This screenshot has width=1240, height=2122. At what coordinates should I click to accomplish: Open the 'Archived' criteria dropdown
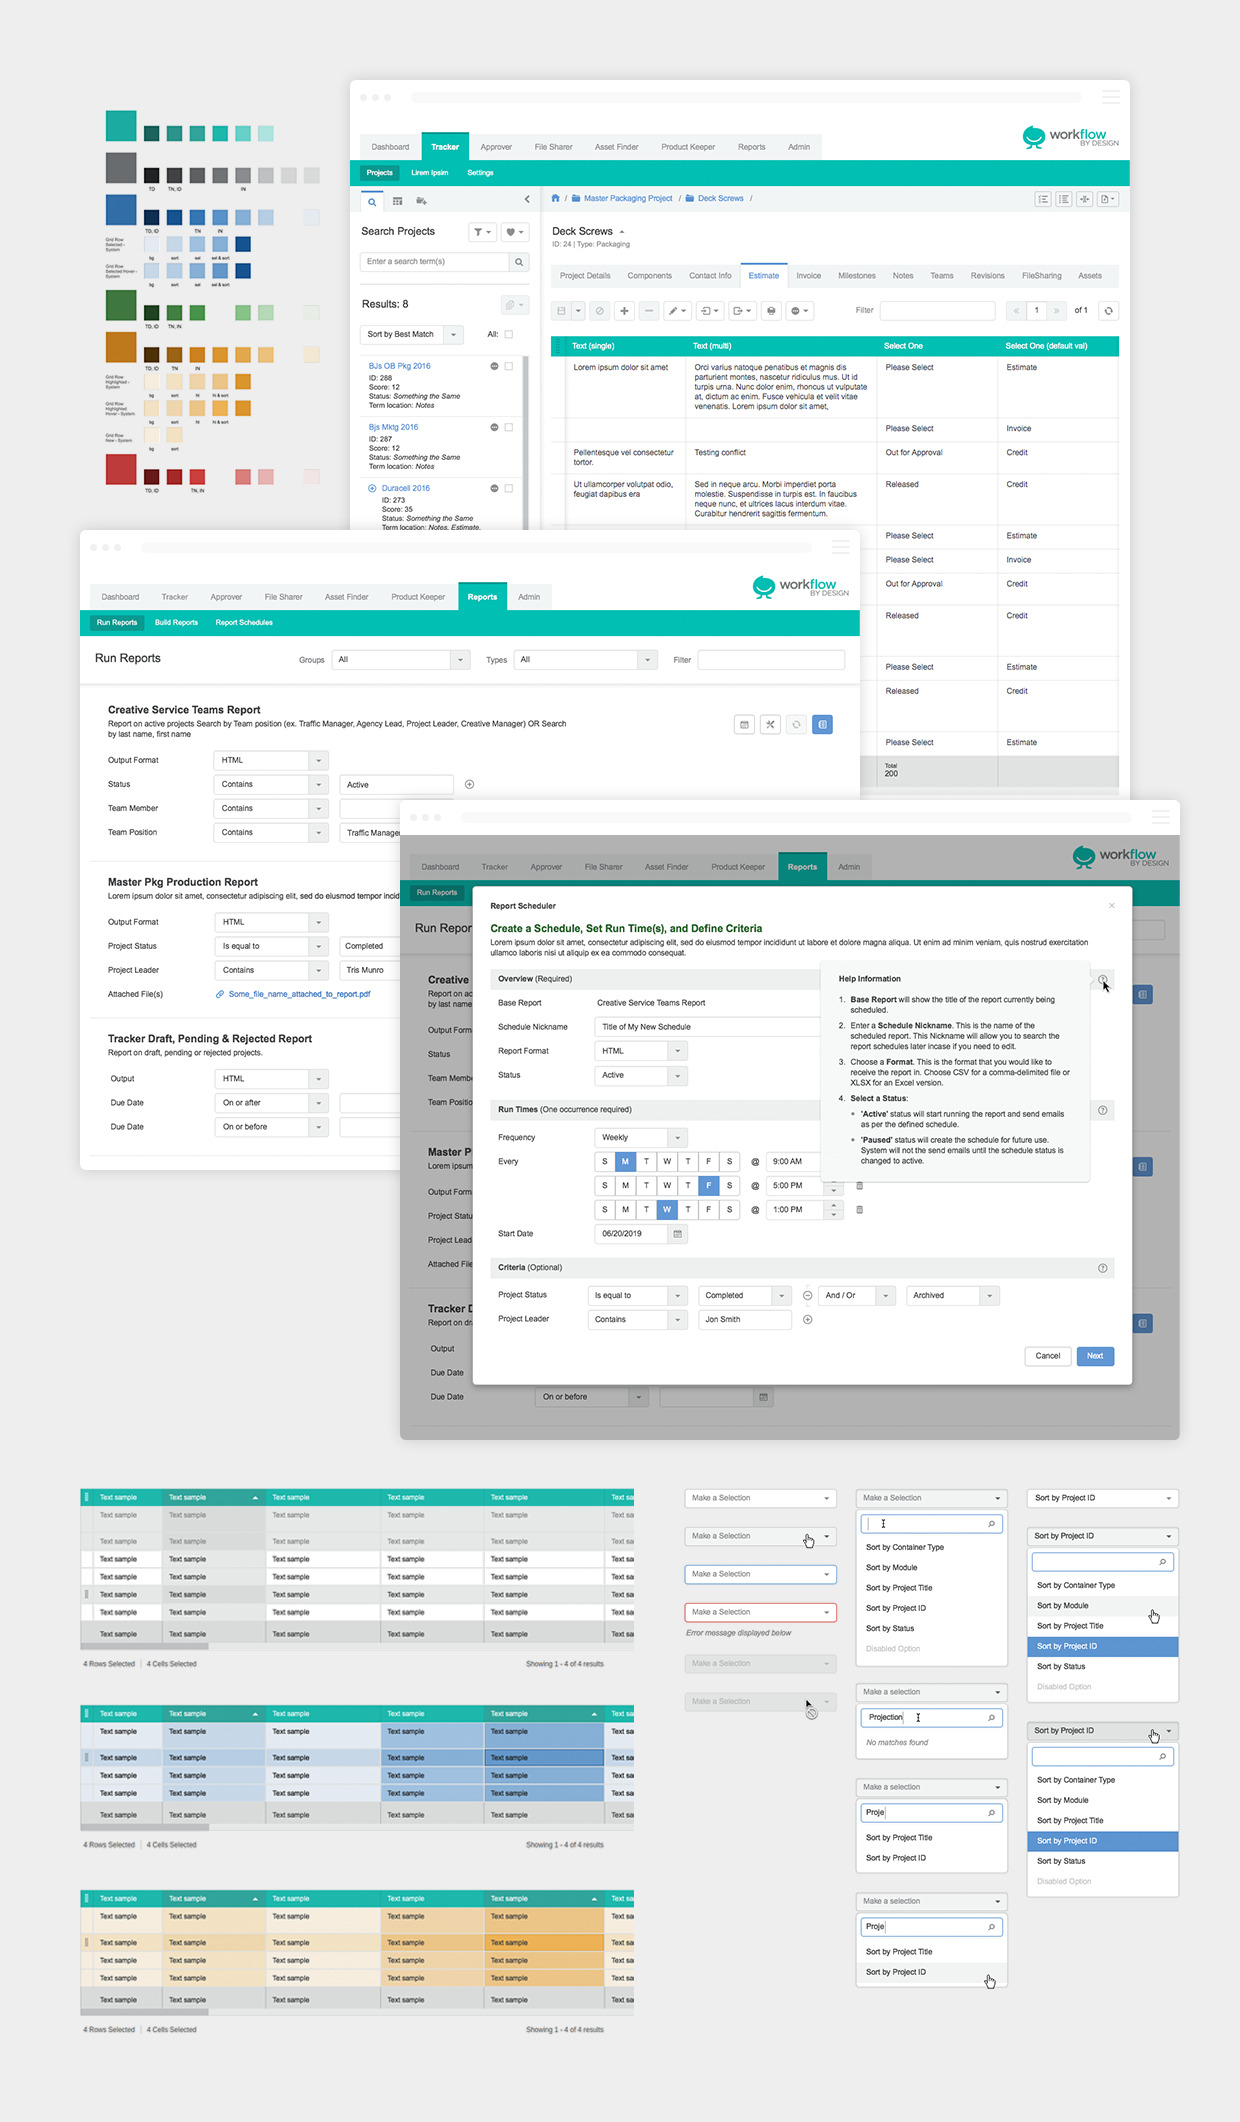(952, 1296)
